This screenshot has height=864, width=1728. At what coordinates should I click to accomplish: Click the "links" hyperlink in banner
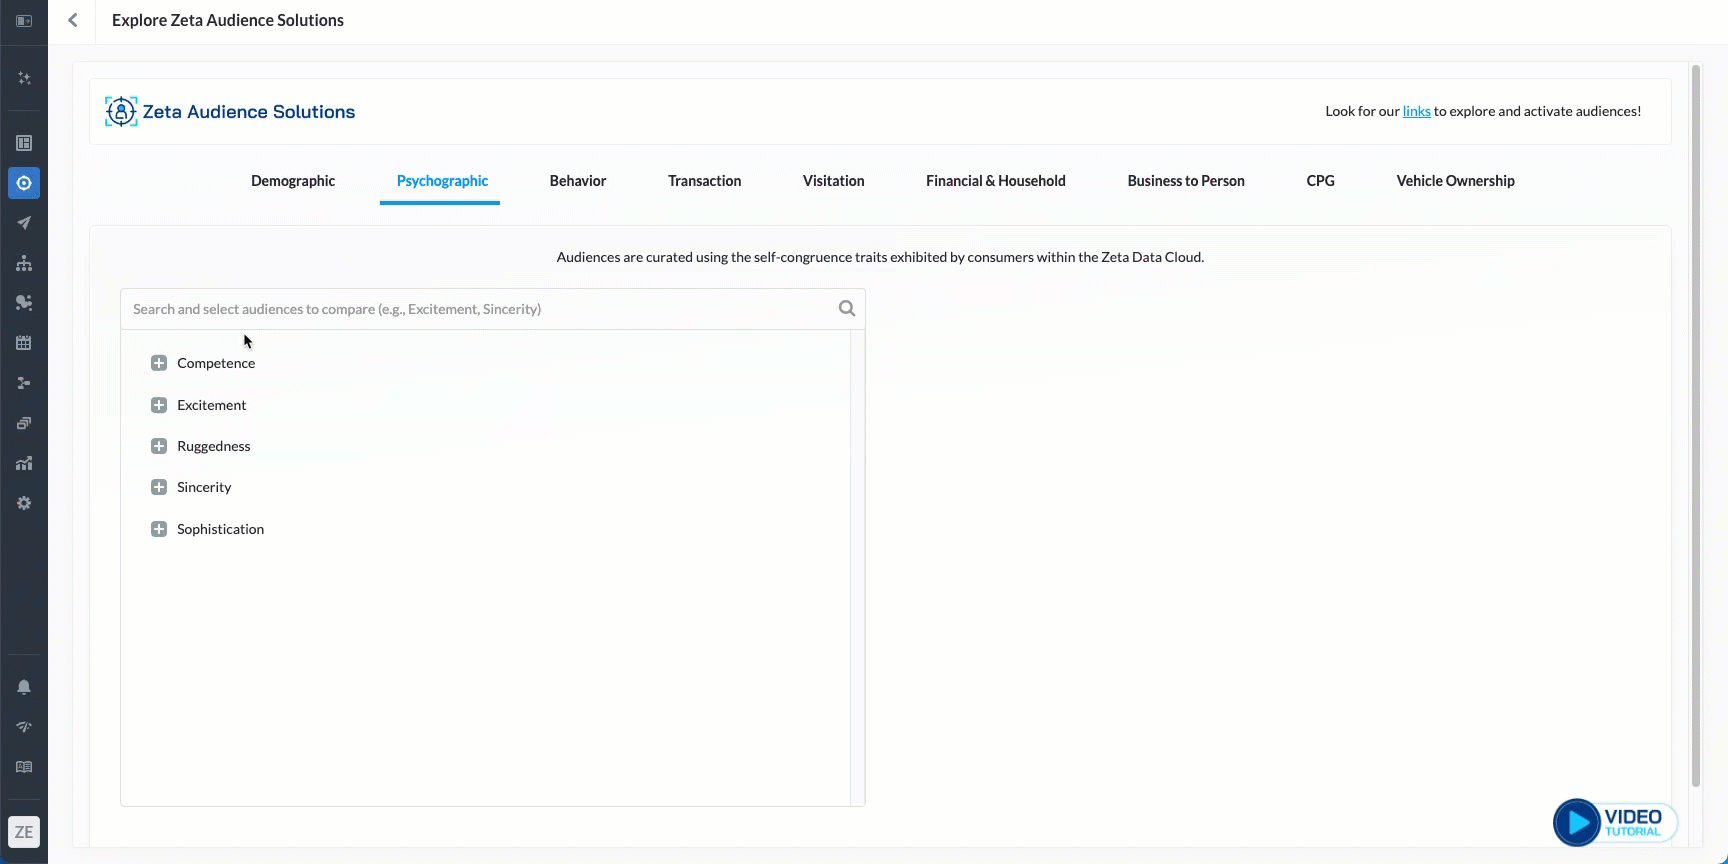click(x=1416, y=111)
